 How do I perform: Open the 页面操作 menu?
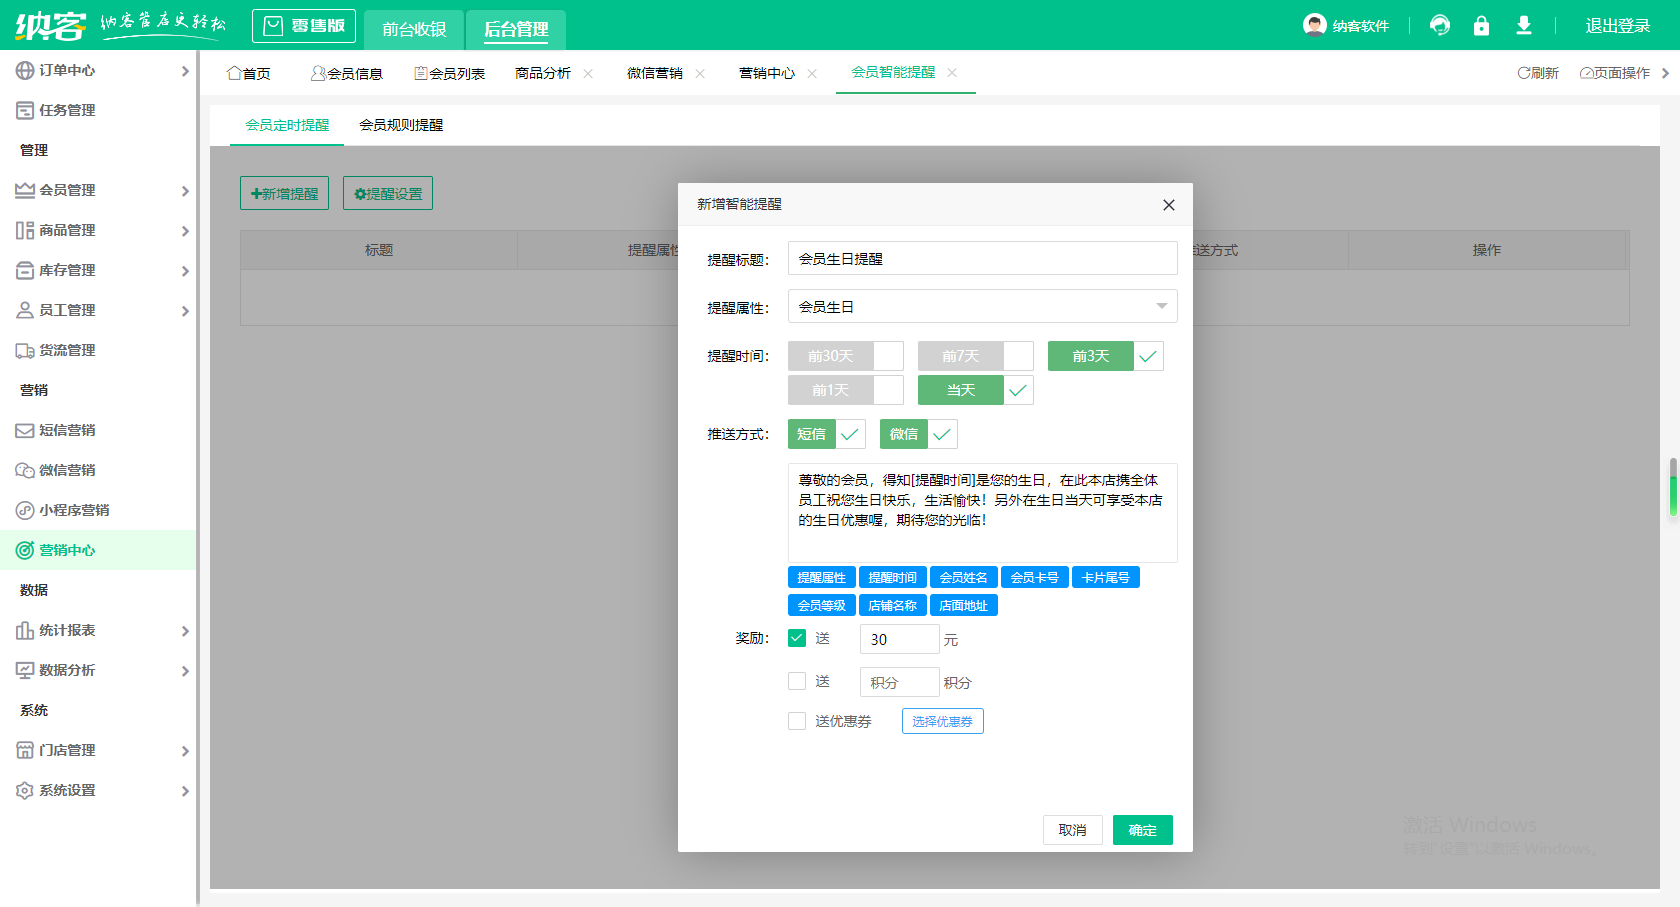1615,73
